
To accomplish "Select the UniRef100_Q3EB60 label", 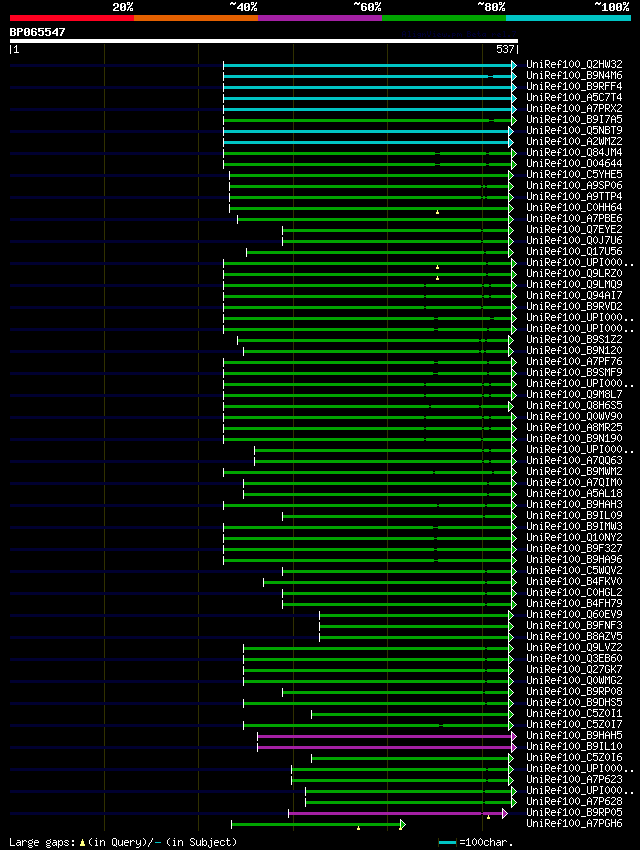I will [x=574, y=658].
